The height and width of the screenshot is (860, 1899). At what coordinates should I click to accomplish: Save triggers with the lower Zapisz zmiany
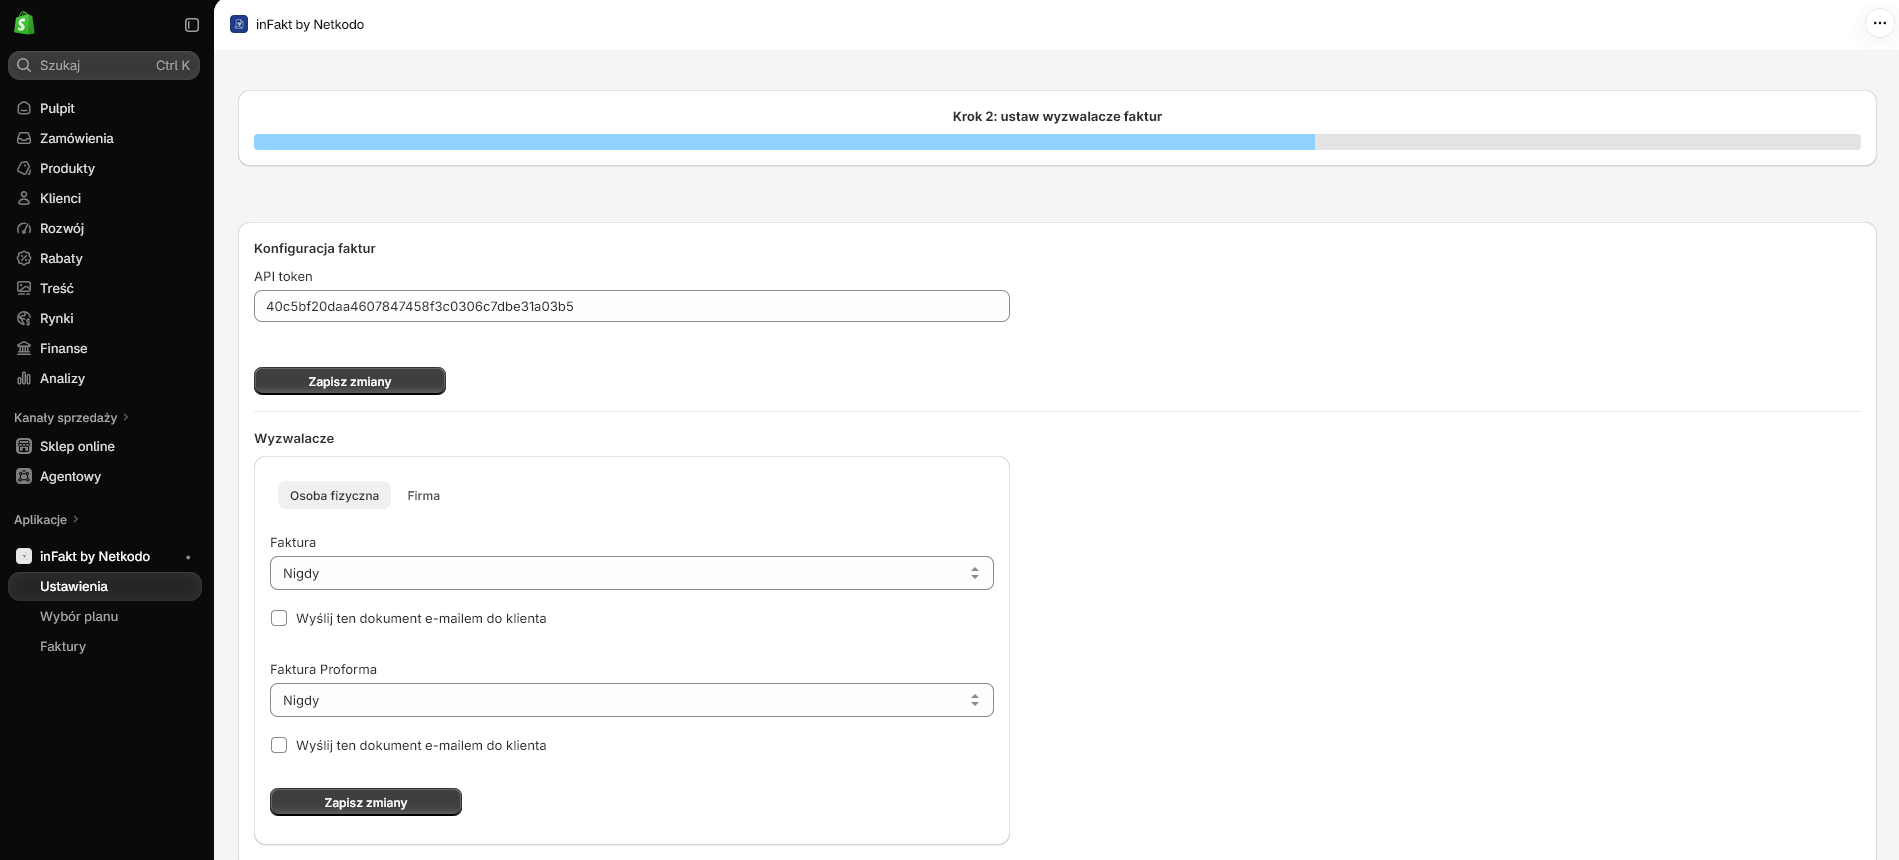pyautogui.click(x=366, y=802)
